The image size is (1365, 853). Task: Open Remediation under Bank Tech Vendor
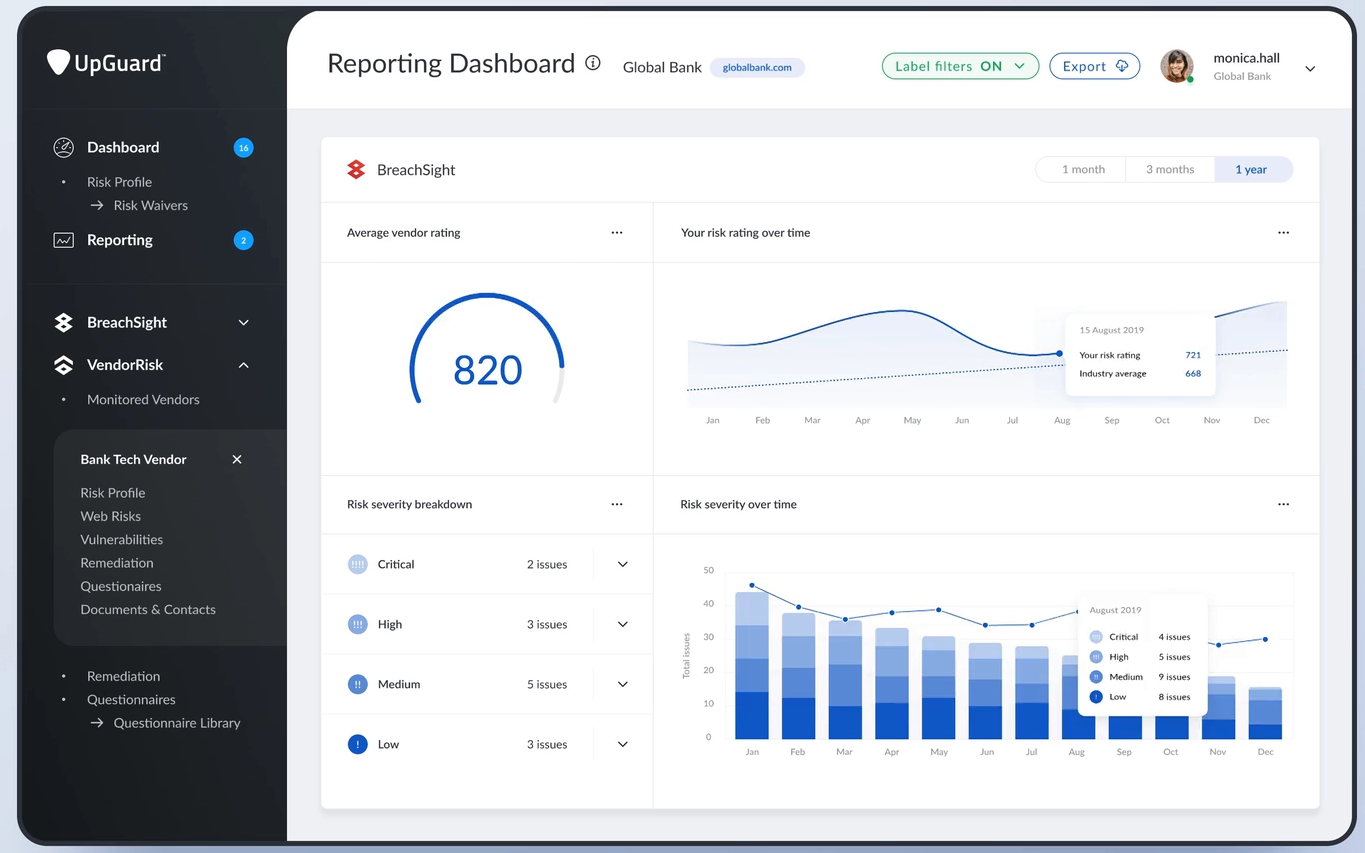coord(117,563)
